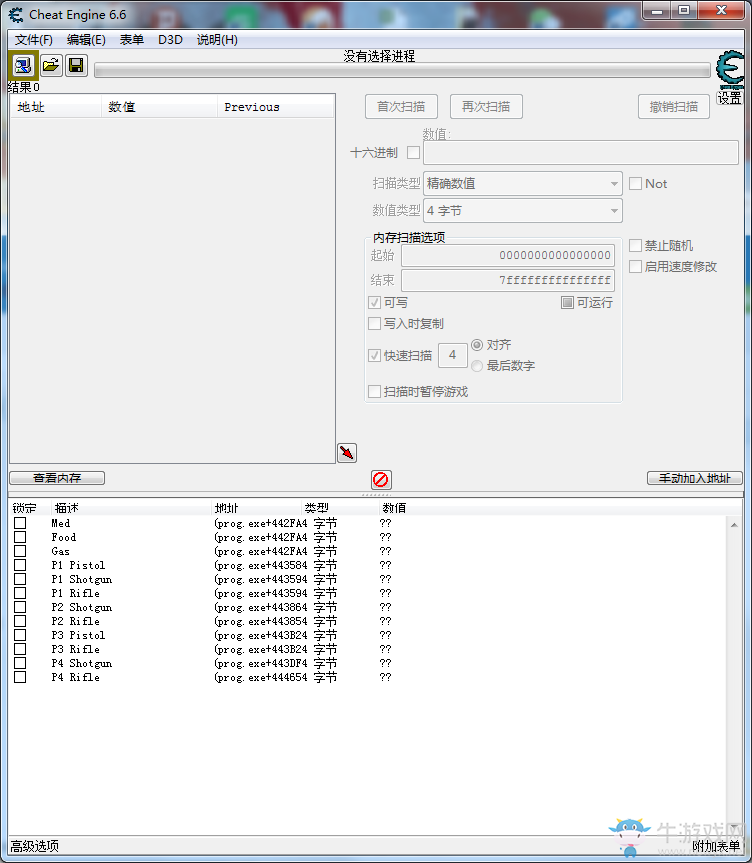752x863 pixels.
Task: Clear address list red circle icon
Action: click(381, 479)
